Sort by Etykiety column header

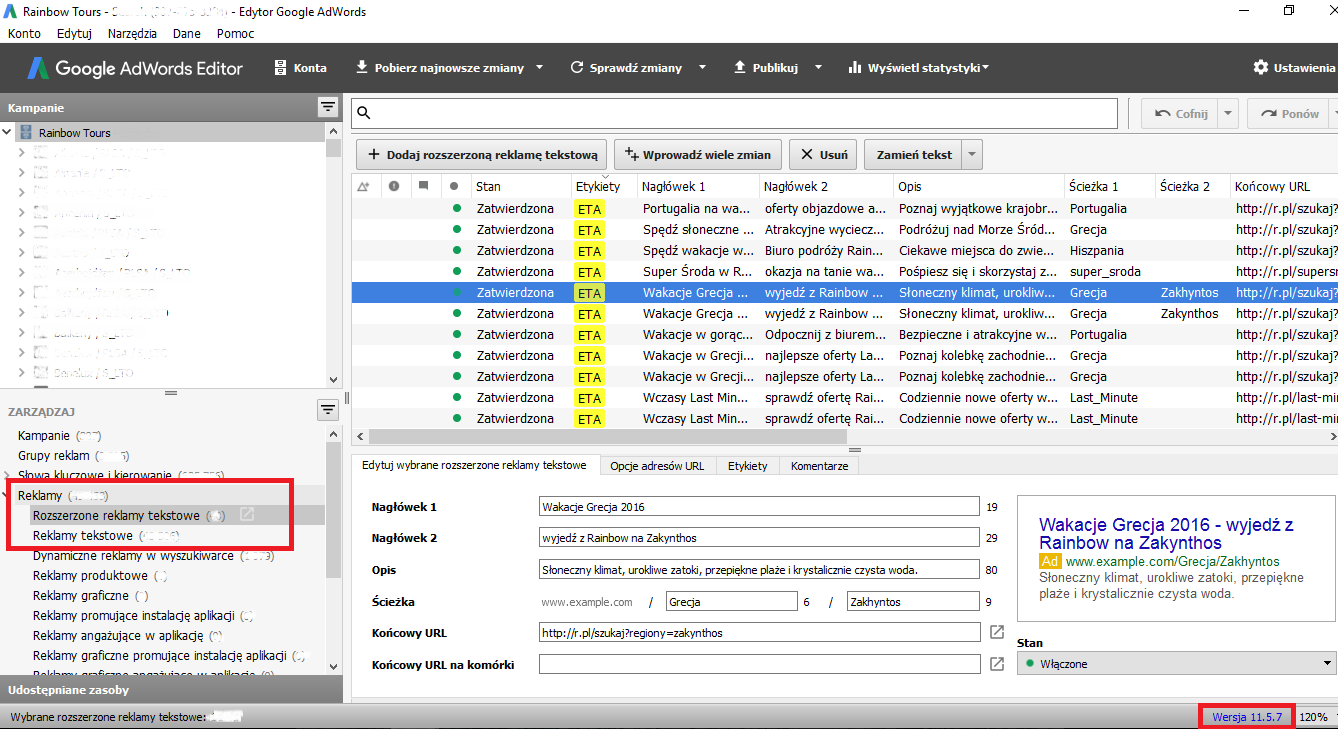604,186
